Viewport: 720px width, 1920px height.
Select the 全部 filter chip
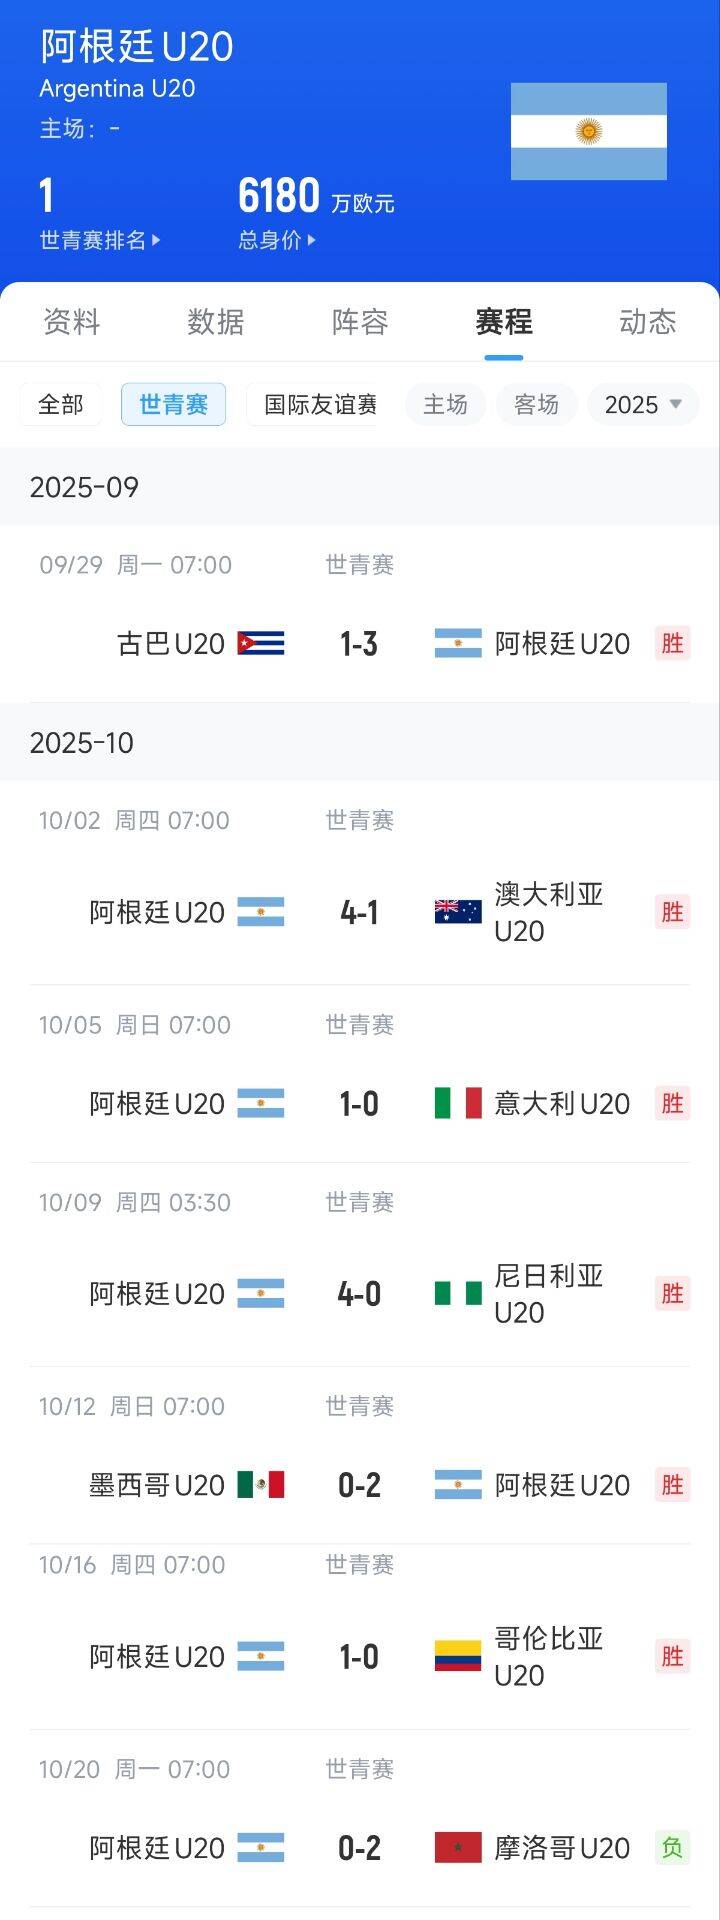tap(61, 405)
